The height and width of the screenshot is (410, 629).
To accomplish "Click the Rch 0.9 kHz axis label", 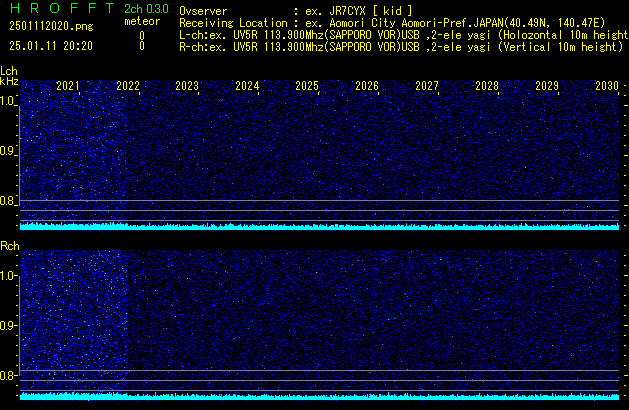I will point(7,326).
